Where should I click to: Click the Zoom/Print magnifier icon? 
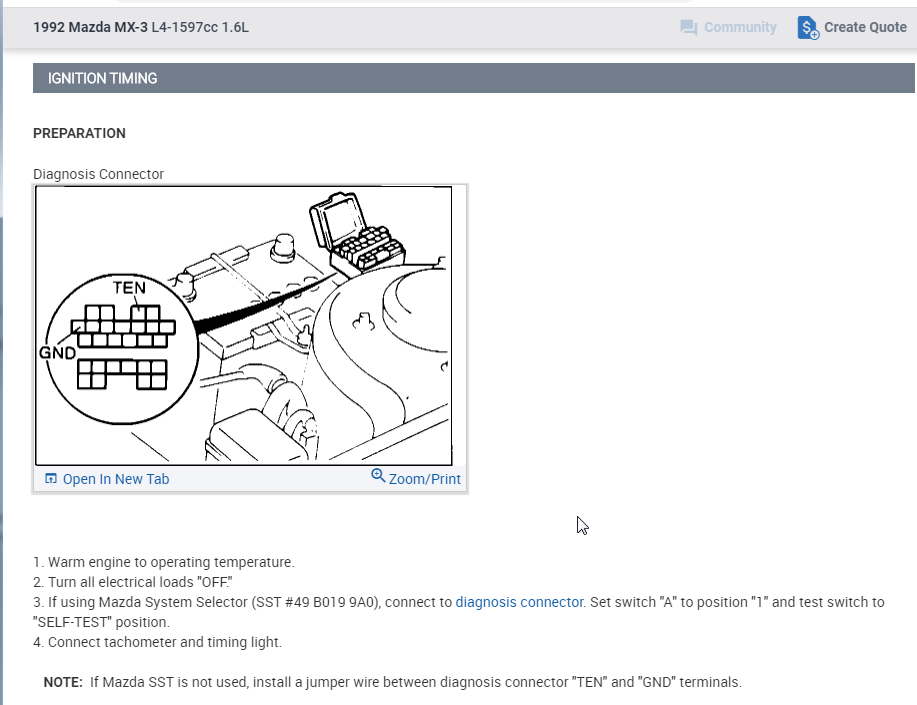378,476
